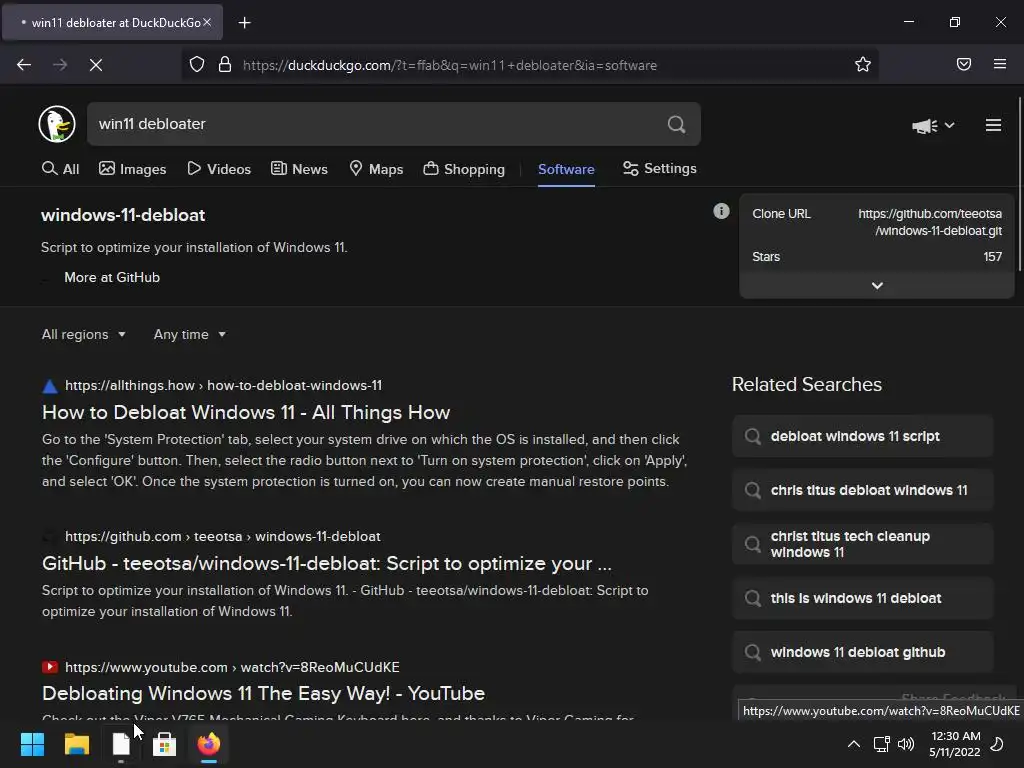Viewport: 1024px width, 768px height.
Task: Open Firefox application menu
Action: point(1000,64)
